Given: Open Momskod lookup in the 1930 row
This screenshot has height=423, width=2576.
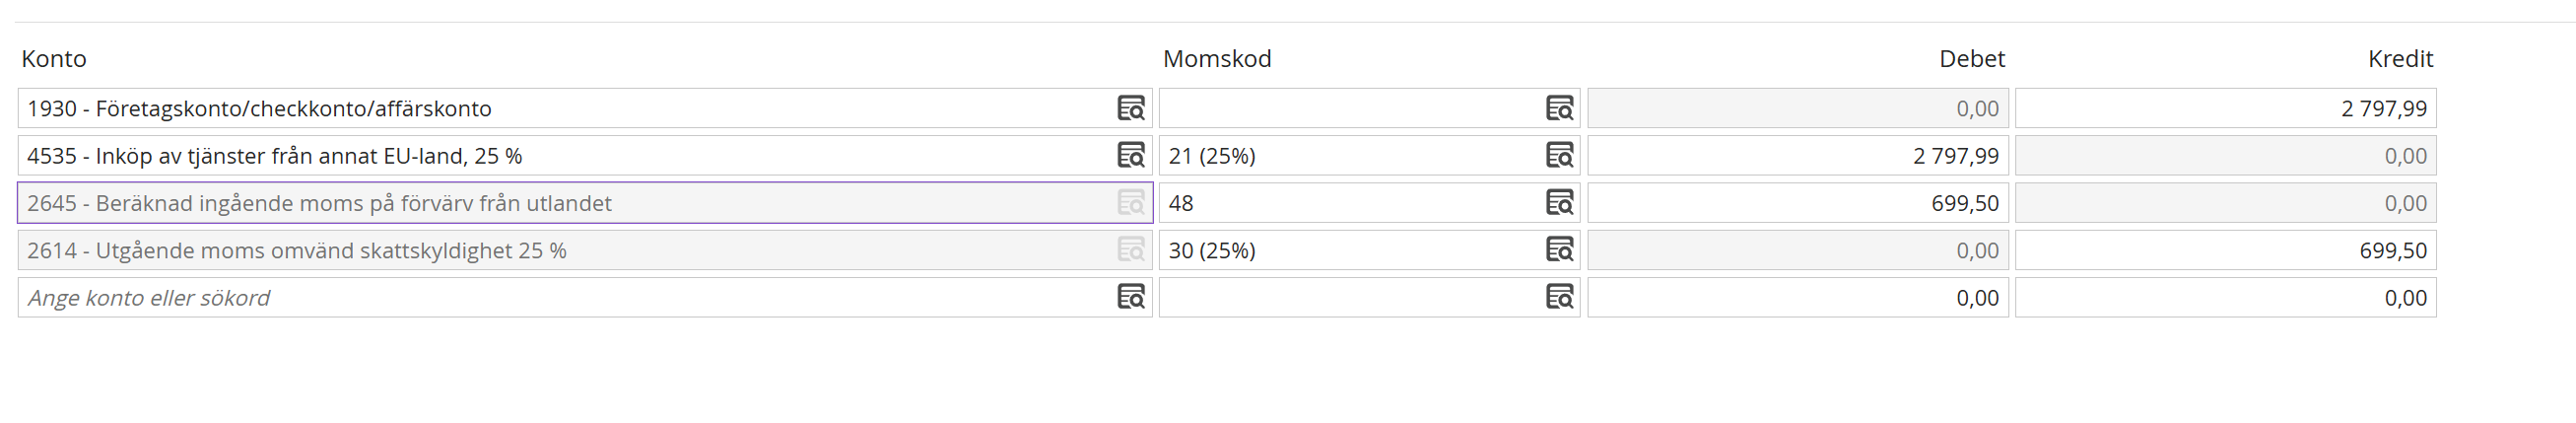Looking at the screenshot, I should [1559, 108].
